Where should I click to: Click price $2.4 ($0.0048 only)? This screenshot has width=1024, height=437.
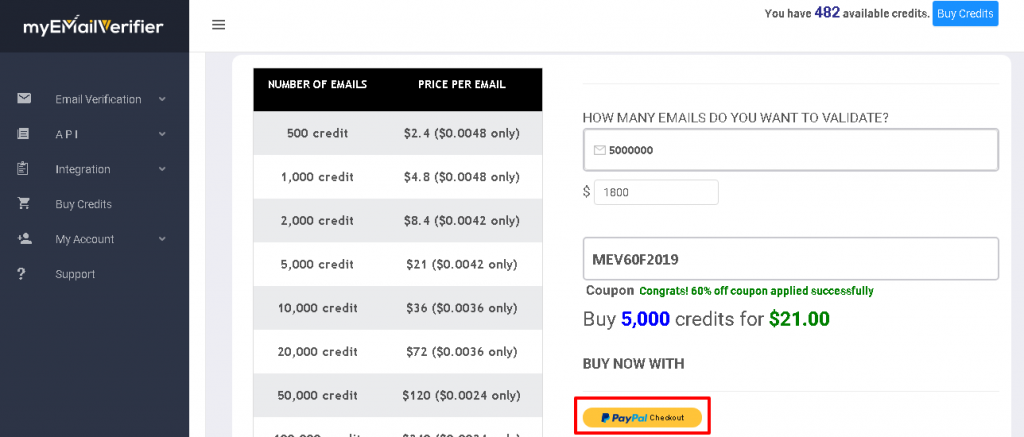tap(462, 133)
